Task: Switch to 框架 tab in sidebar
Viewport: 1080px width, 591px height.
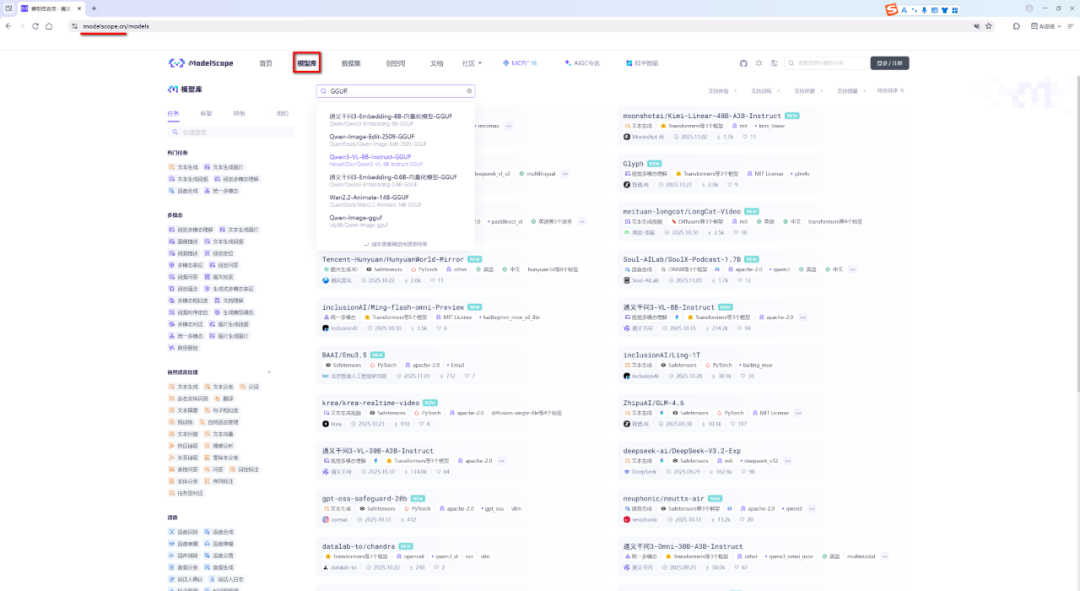Action: pyautogui.click(x=206, y=114)
